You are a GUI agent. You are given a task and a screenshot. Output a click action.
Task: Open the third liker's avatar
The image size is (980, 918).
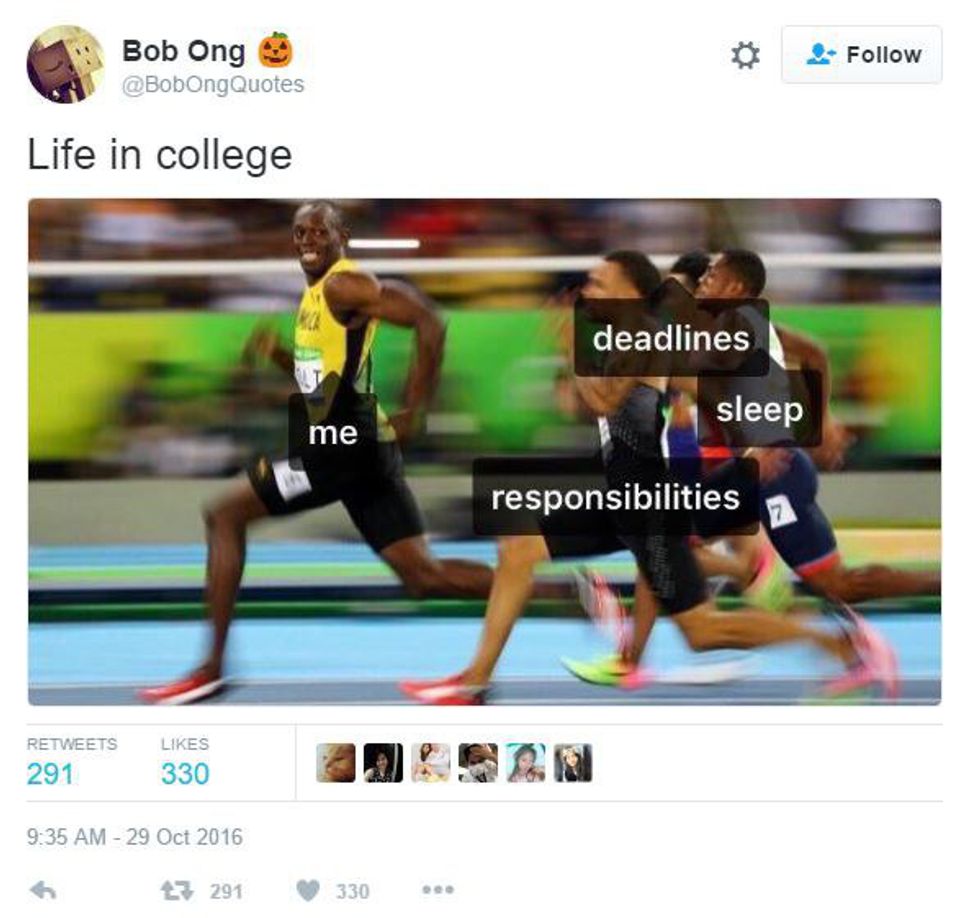(431, 762)
